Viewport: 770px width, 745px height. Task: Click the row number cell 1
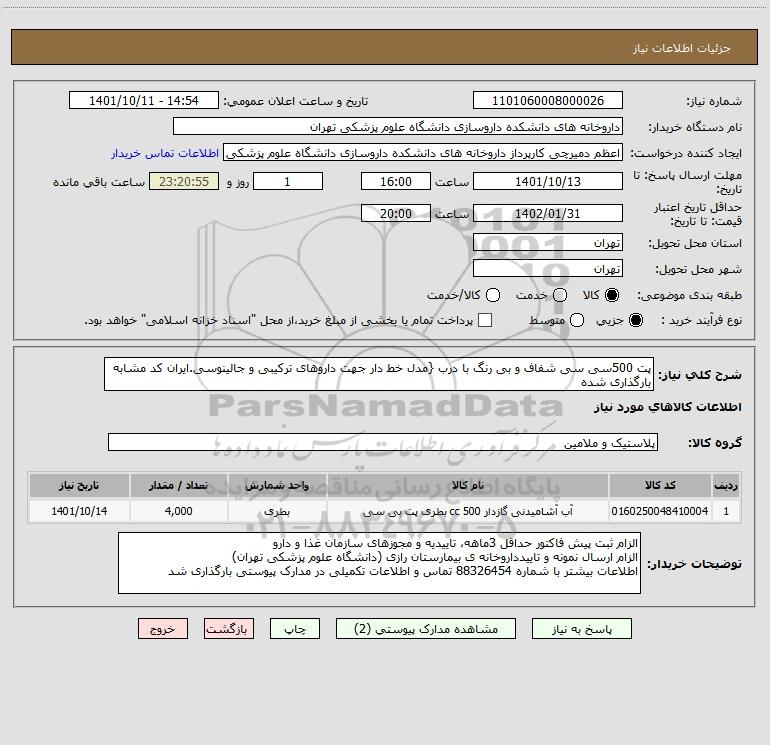(x=726, y=511)
